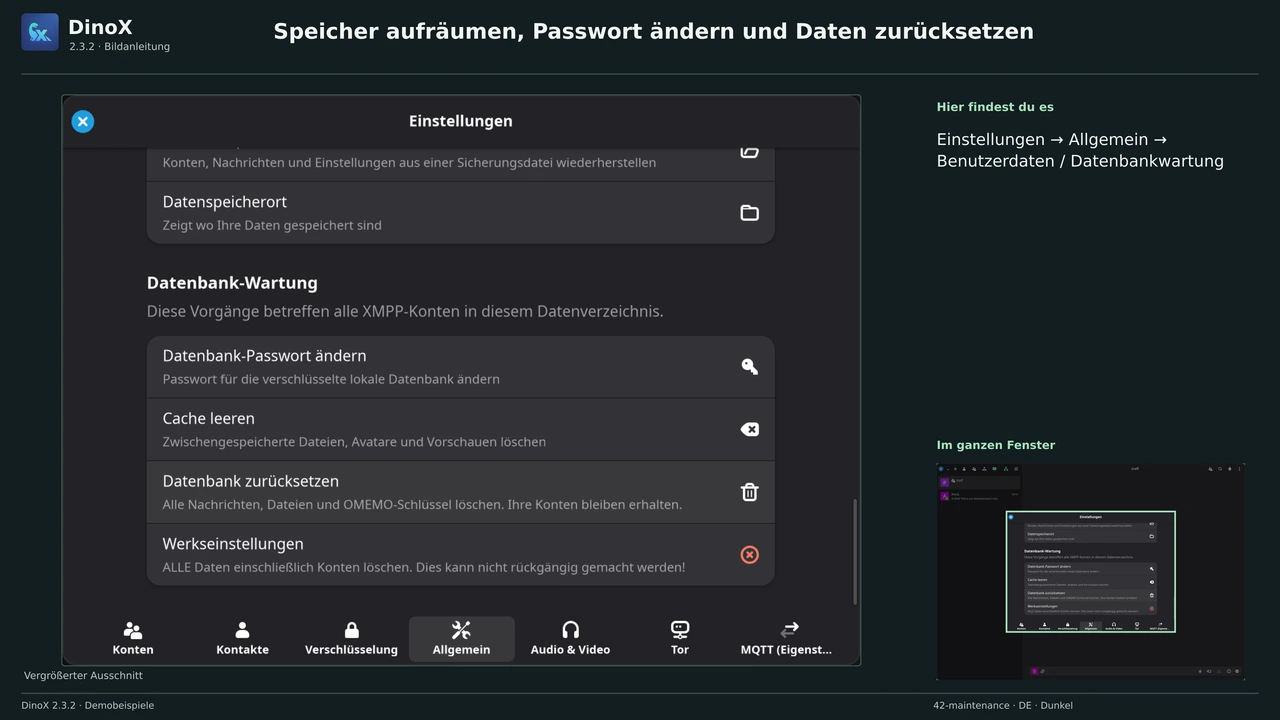Switch to the MQTT tab

(x=786, y=639)
